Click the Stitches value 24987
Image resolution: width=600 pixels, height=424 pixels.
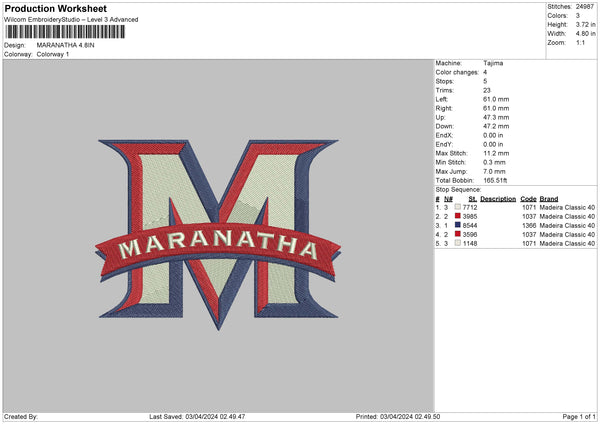pyautogui.click(x=585, y=7)
